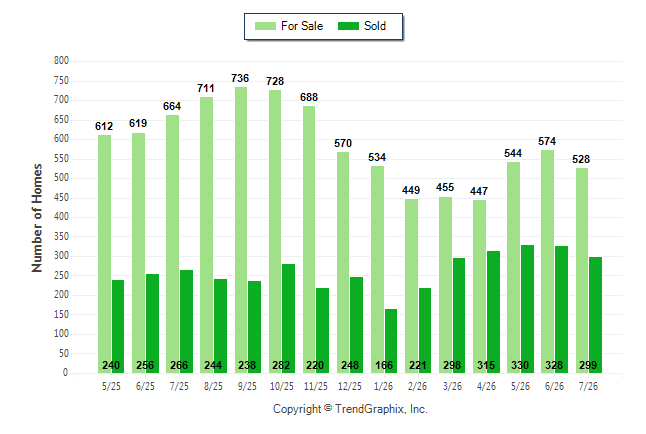Screen dimensions: 646x434
Task: Click the 7/26 Sold bar labeled 299
Action: [595, 315]
